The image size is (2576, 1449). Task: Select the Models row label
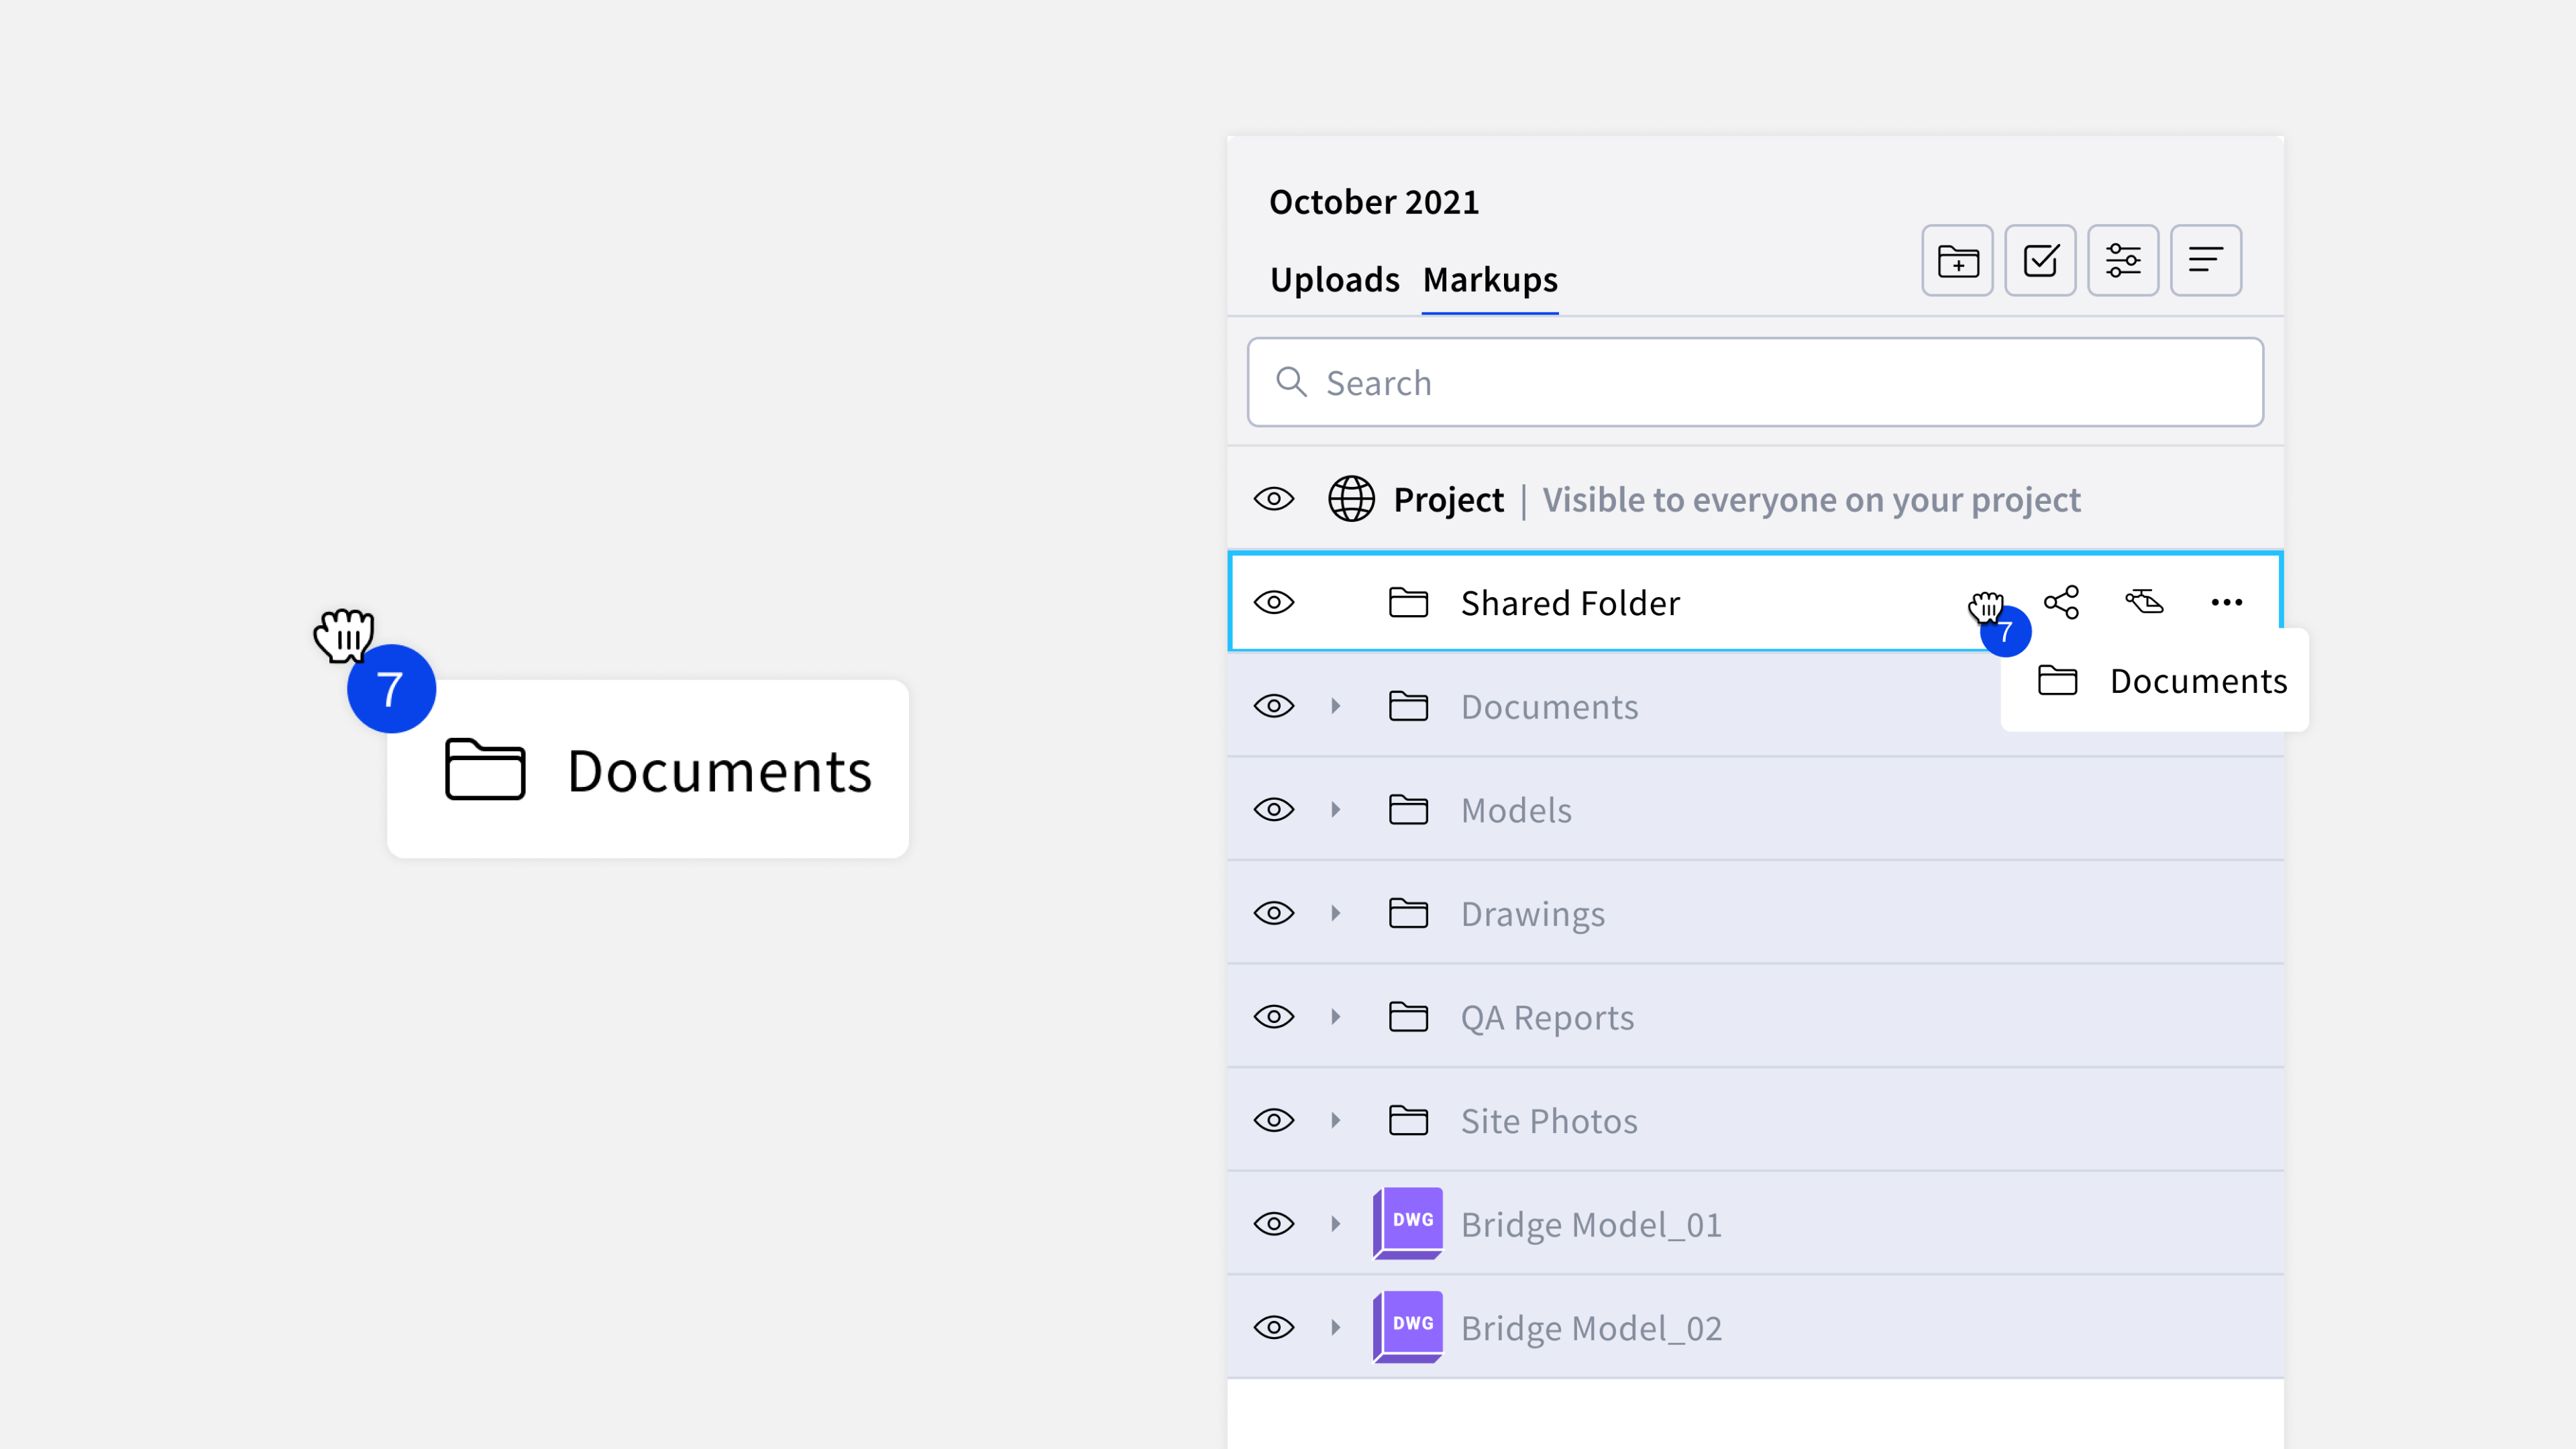point(1516,810)
